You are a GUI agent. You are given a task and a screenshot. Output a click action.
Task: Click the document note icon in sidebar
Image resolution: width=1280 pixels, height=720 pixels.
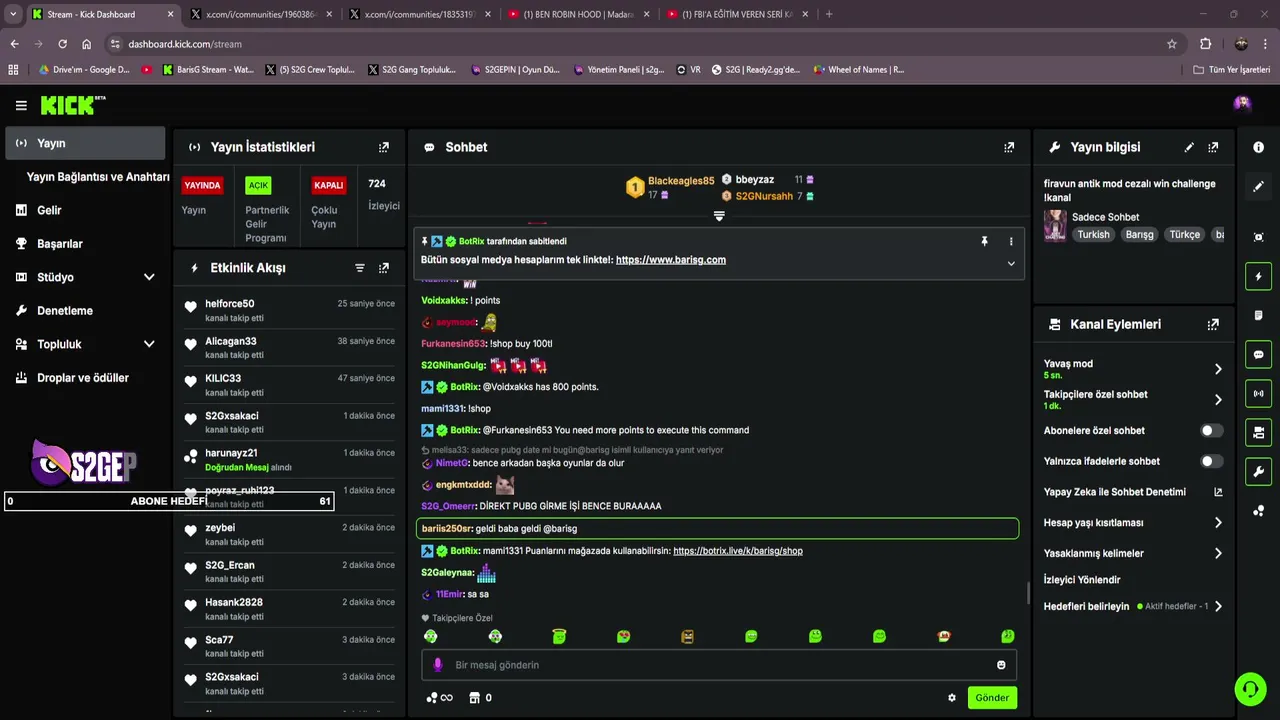point(1258,315)
